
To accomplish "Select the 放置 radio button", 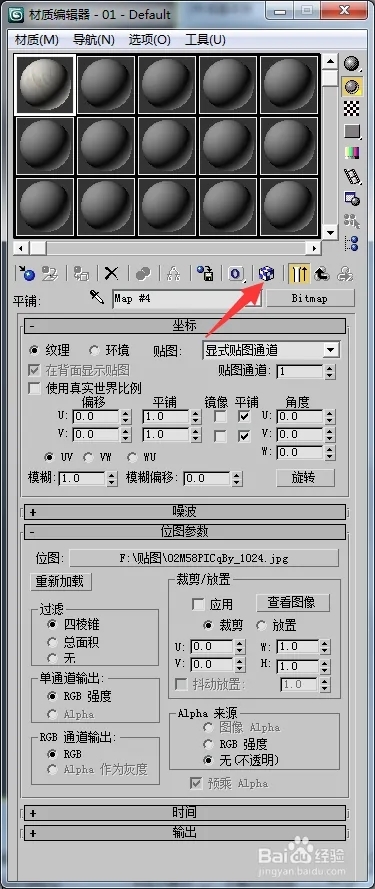I will point(261,625).
